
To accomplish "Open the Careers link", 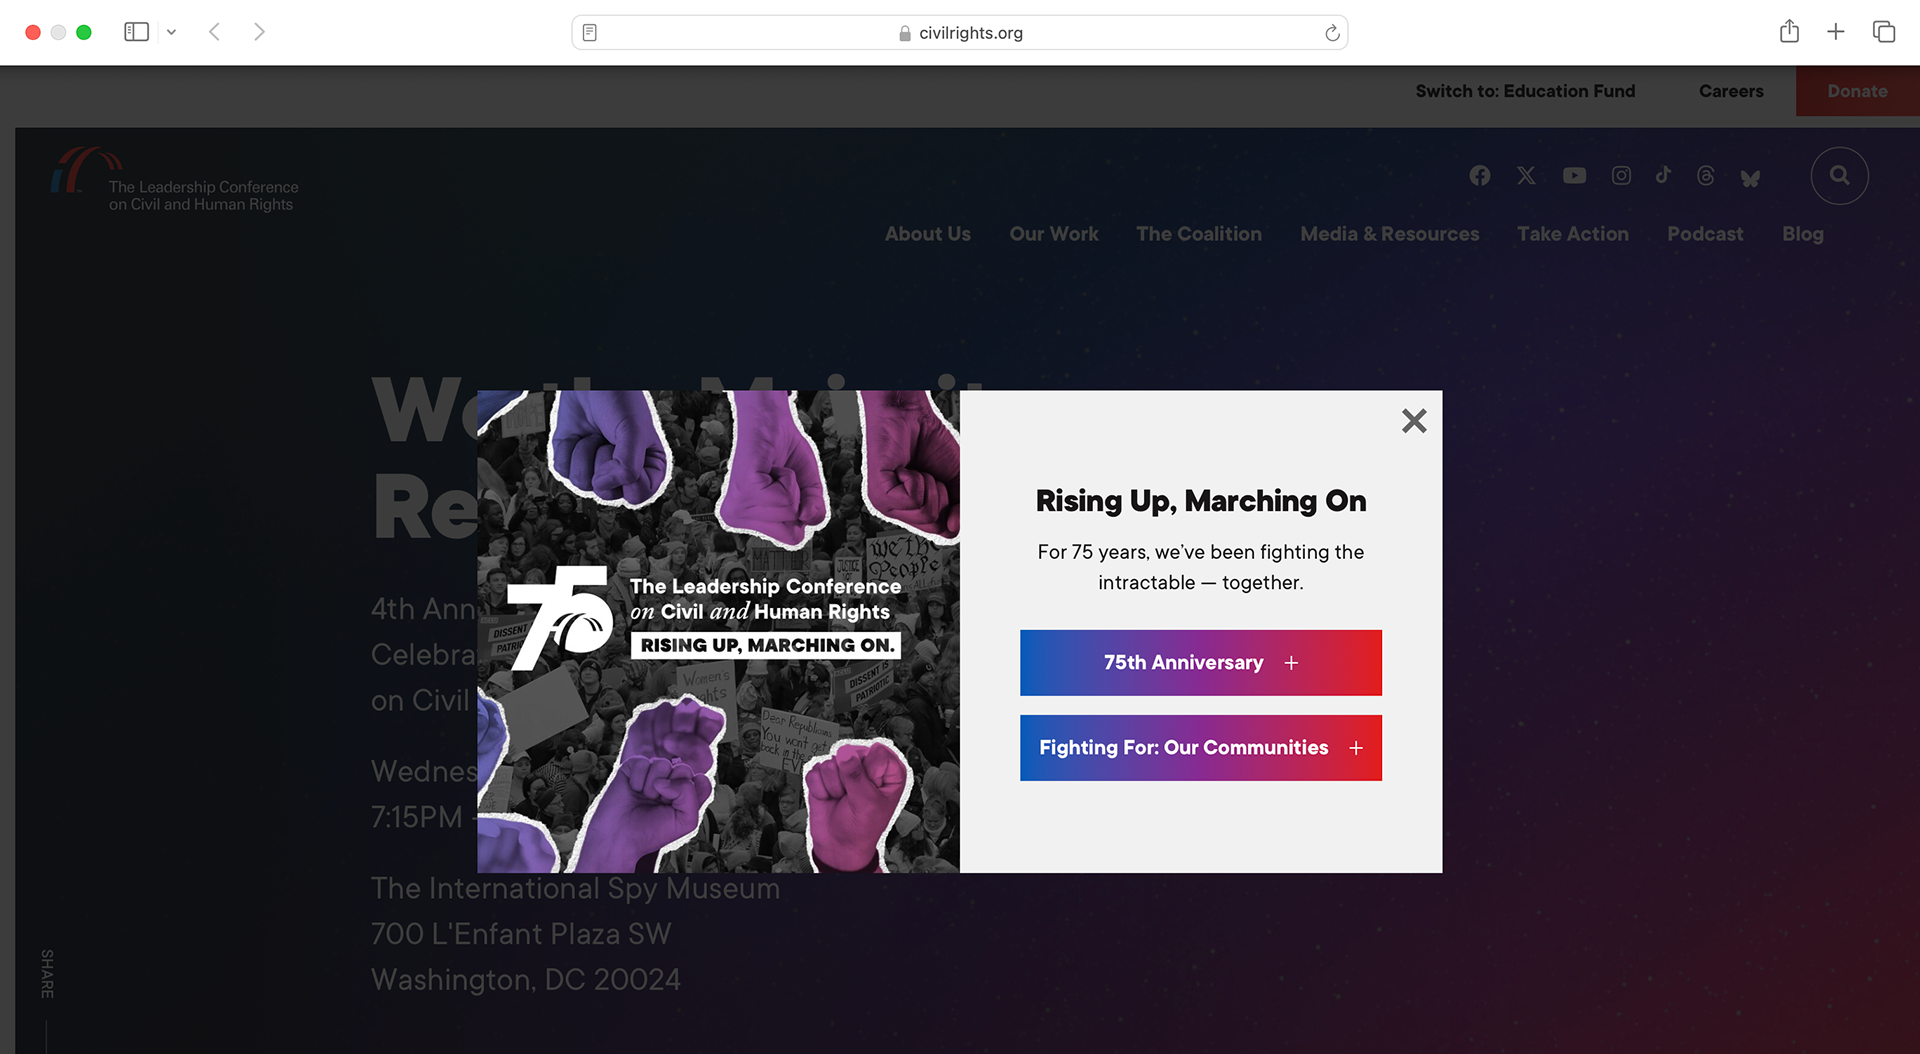I will [1731, 91].
